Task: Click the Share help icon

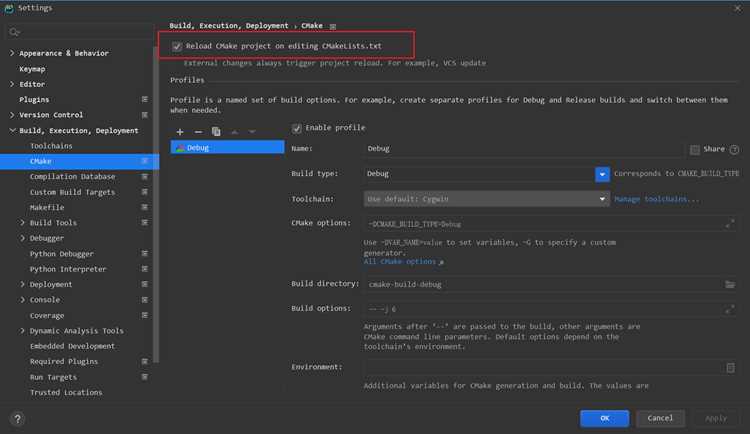Action: pos(734,150)
